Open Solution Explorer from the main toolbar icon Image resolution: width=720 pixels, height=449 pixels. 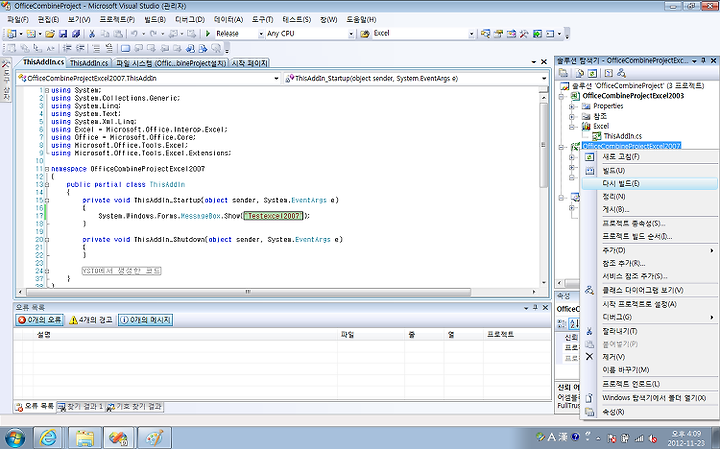pyautogui.click(x=485, y=34)
